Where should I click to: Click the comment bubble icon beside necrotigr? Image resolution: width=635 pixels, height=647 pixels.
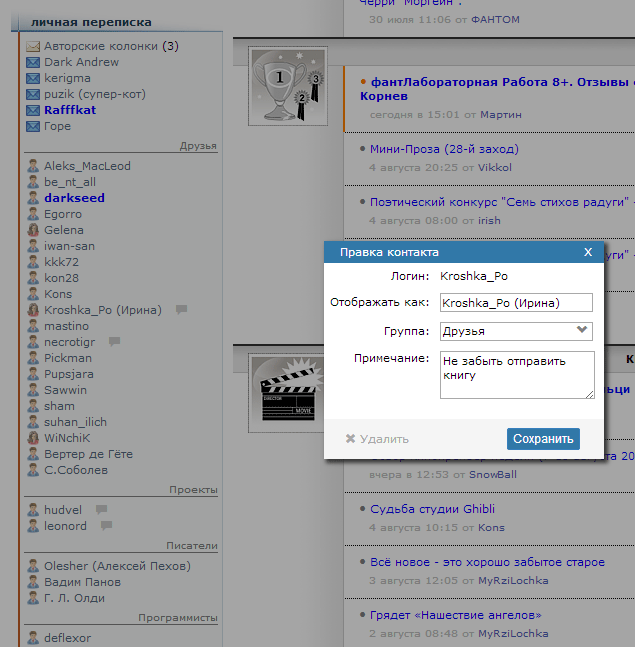114,342
